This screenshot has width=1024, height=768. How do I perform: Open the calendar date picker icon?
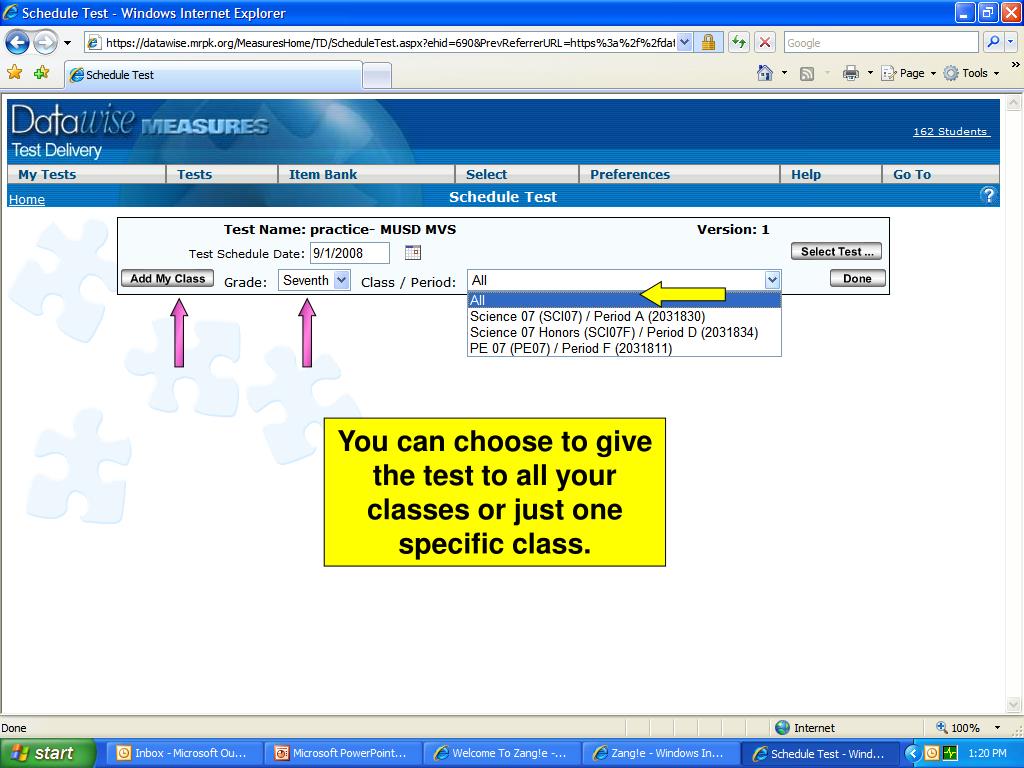[x=413, y=252]
